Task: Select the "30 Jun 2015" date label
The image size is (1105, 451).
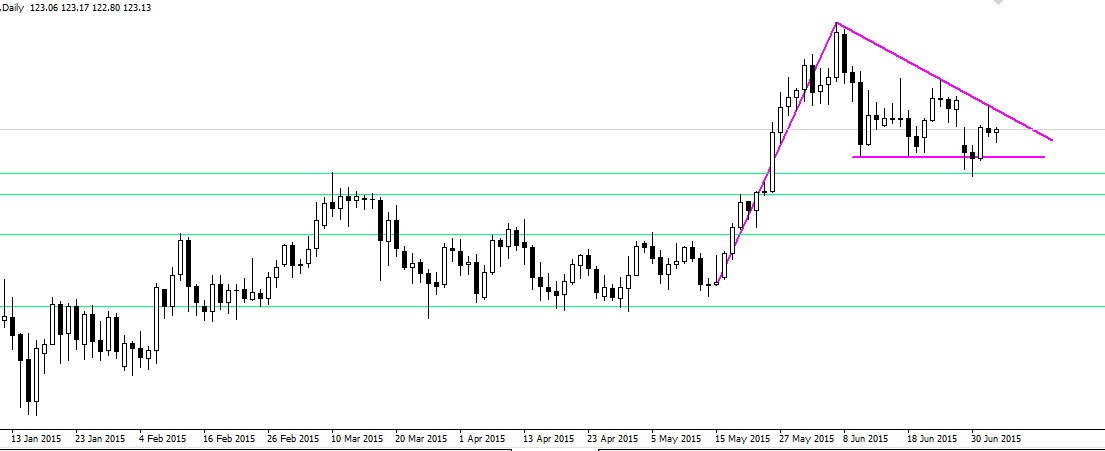Action: click(x=995, y=438)
